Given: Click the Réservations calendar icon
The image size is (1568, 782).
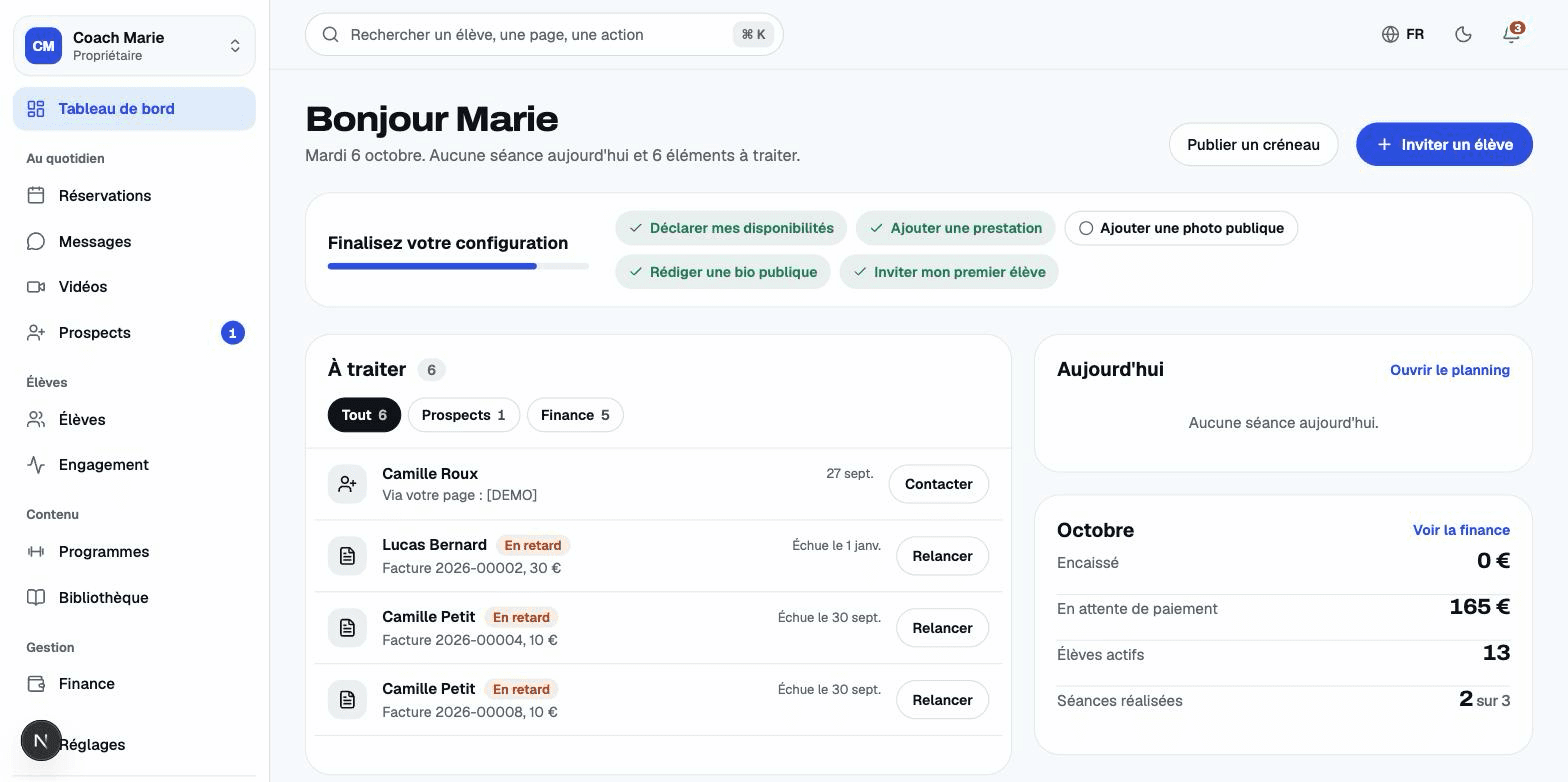Looking at the screenshot, I should pos(36,196).
